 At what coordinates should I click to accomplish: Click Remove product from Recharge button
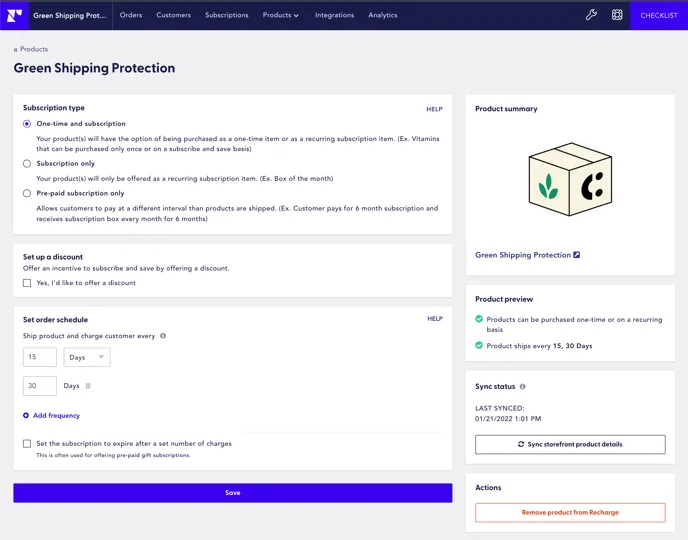click(x=570, y=512)
